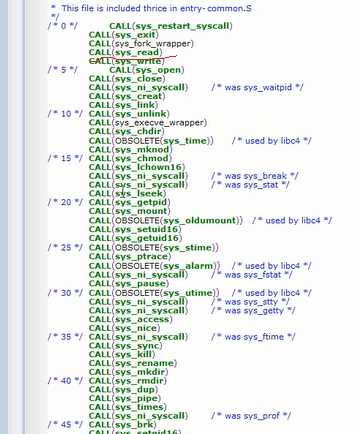Click the CALL(sys_mknod) line
The height and width of the screenshot is (434, 362).
click(x=131, y=149)
